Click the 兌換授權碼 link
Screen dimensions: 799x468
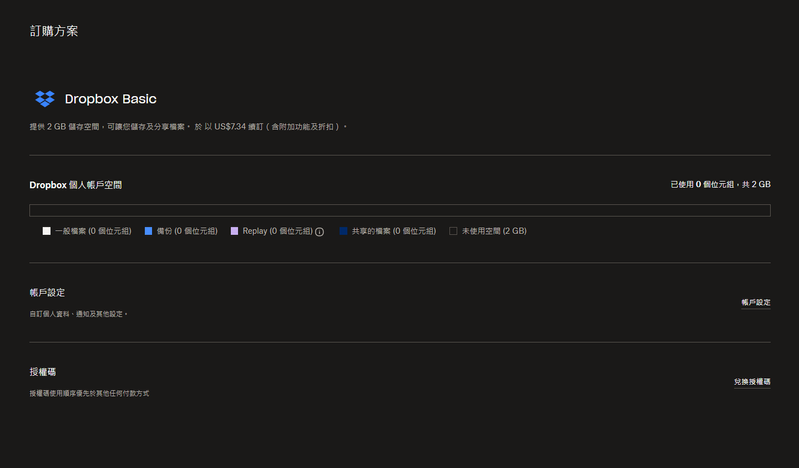pos(752,382)
